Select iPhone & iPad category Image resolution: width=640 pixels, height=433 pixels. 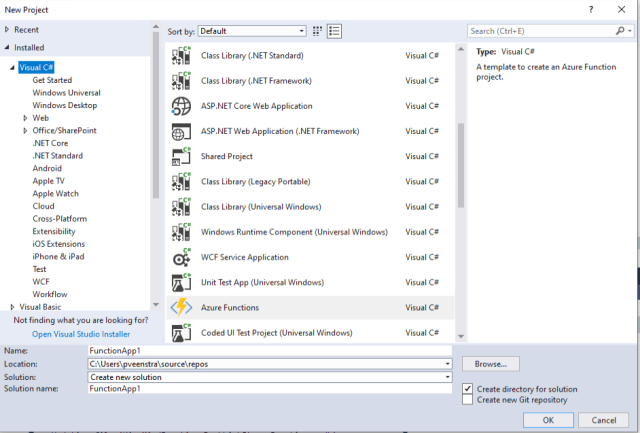coord(58,257)
